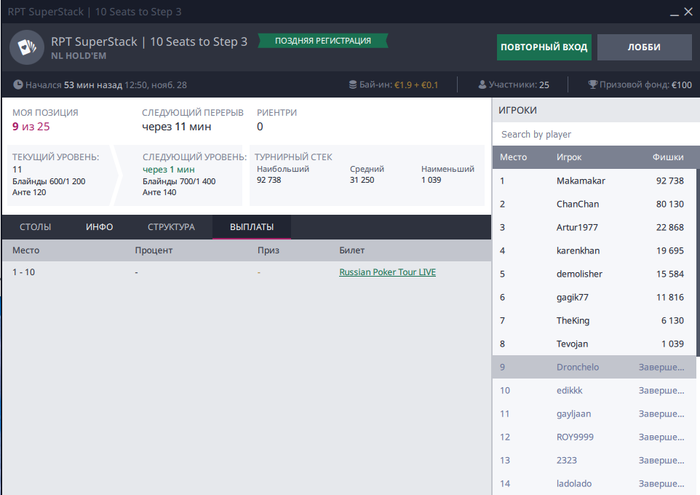This screenshot has width=700, height=495.
Task: Select player row TheKing
Action: coord(594,320)
